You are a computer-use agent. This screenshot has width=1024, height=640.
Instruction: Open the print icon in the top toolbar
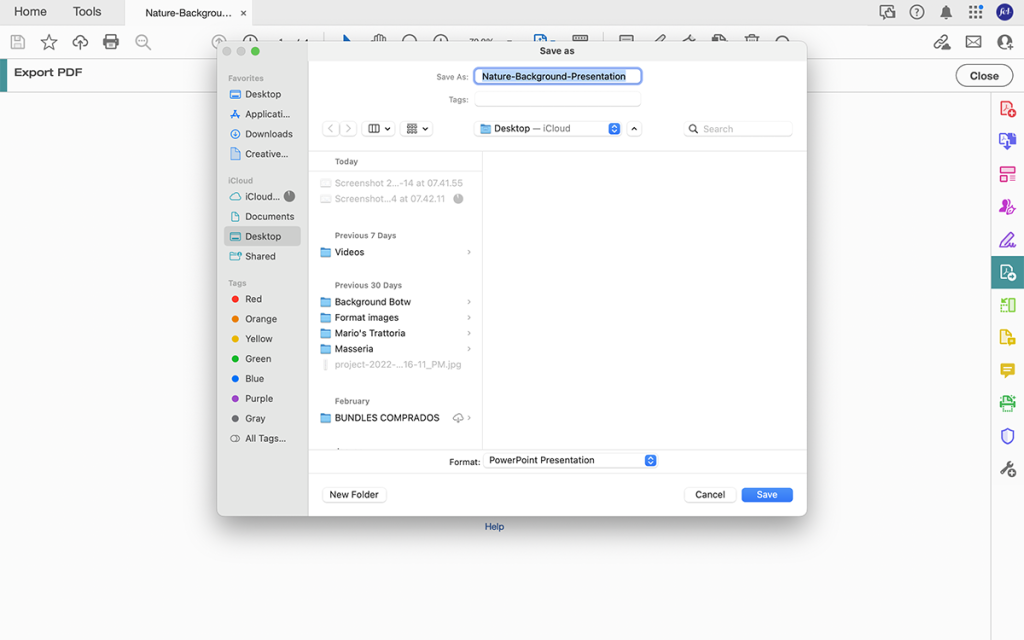pos(111,42)
